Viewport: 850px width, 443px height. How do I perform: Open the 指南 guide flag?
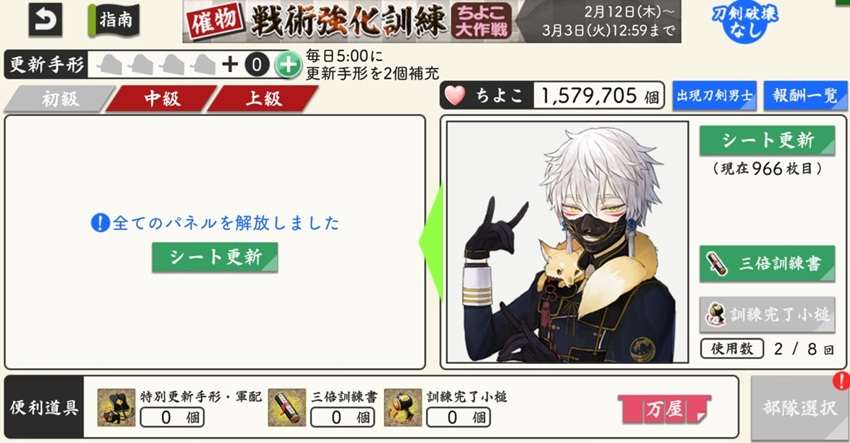click(x=114, y=20)
